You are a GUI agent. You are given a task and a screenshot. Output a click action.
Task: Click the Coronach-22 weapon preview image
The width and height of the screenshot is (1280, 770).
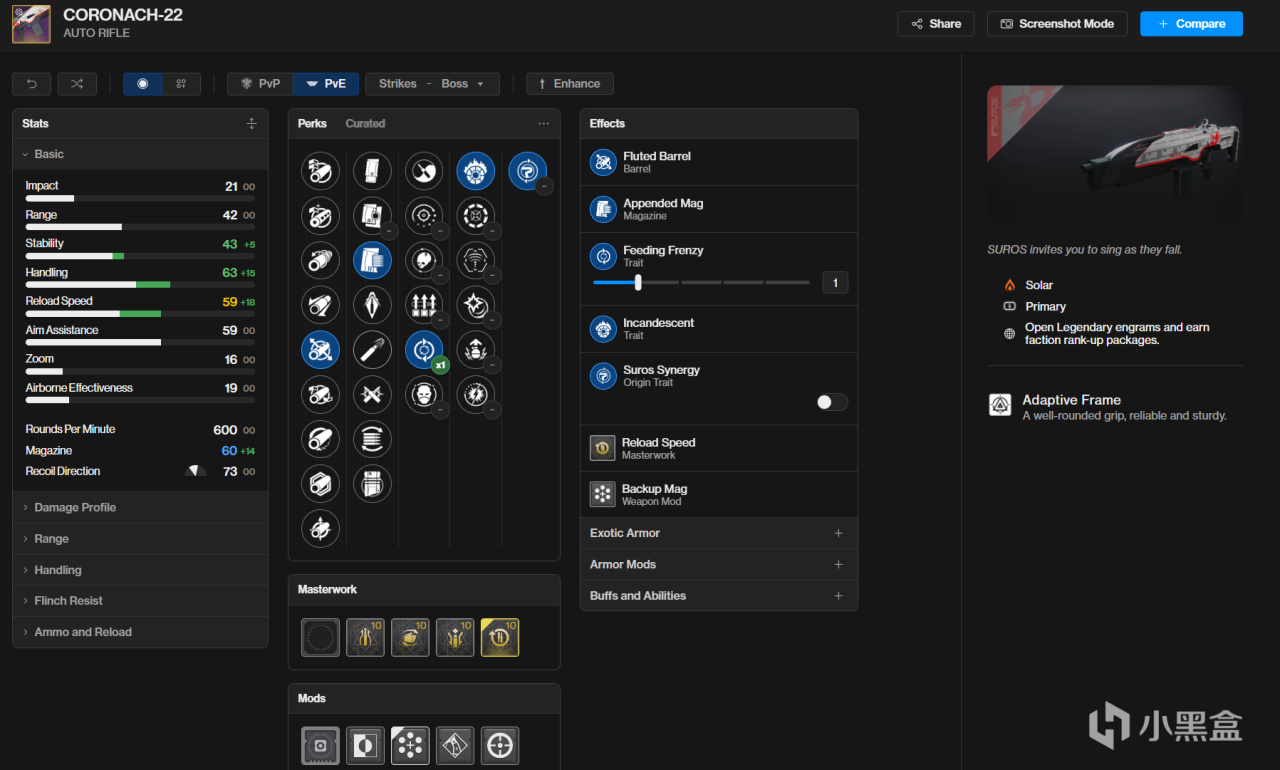point(1115,153)
